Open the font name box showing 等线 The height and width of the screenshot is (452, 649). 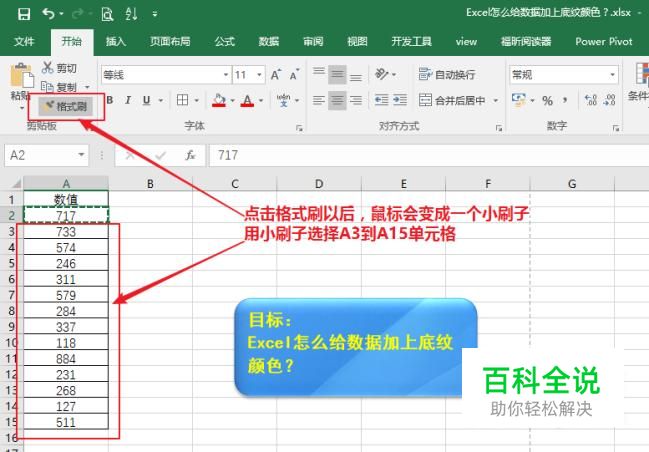166,75
